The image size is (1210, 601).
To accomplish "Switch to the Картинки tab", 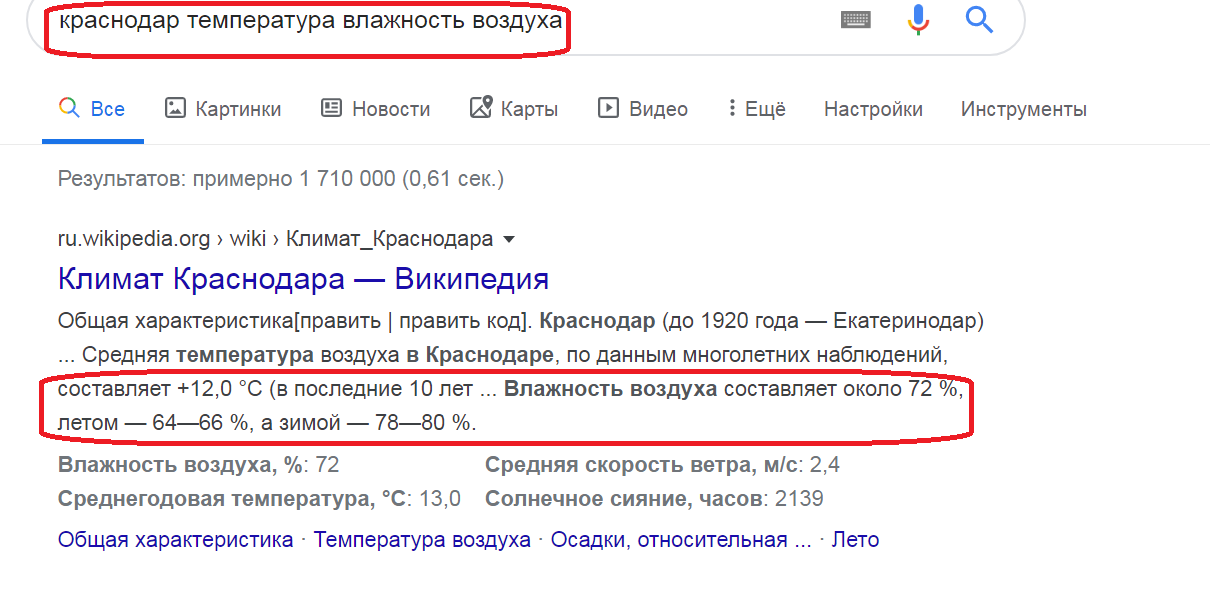I will [x=223, y=109].
